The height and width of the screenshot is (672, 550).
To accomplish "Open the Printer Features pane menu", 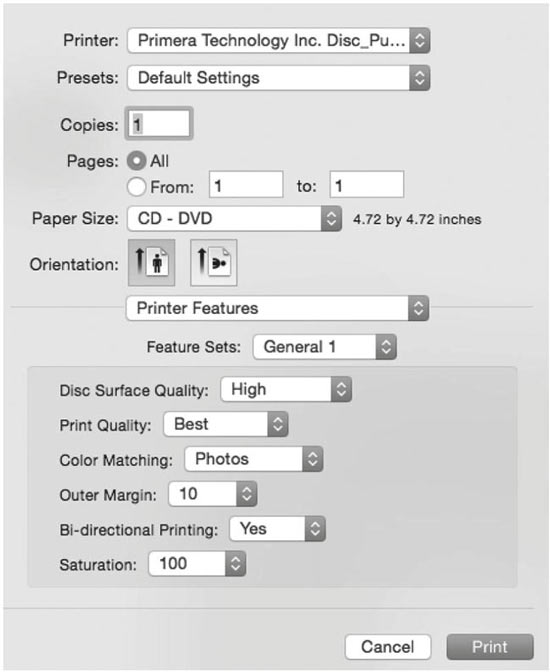I will click(277, 308).
